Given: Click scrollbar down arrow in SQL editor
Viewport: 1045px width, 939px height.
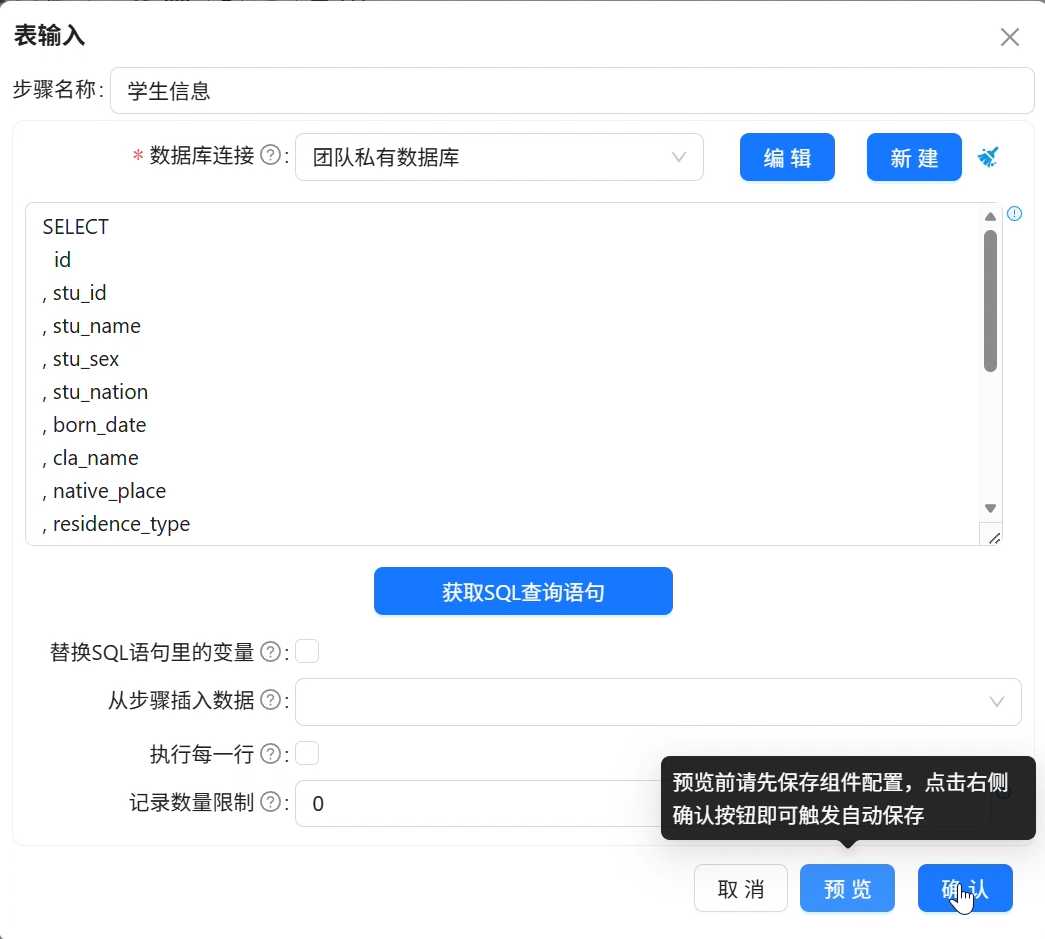Looking at the screenshot, I should point(990,508).
